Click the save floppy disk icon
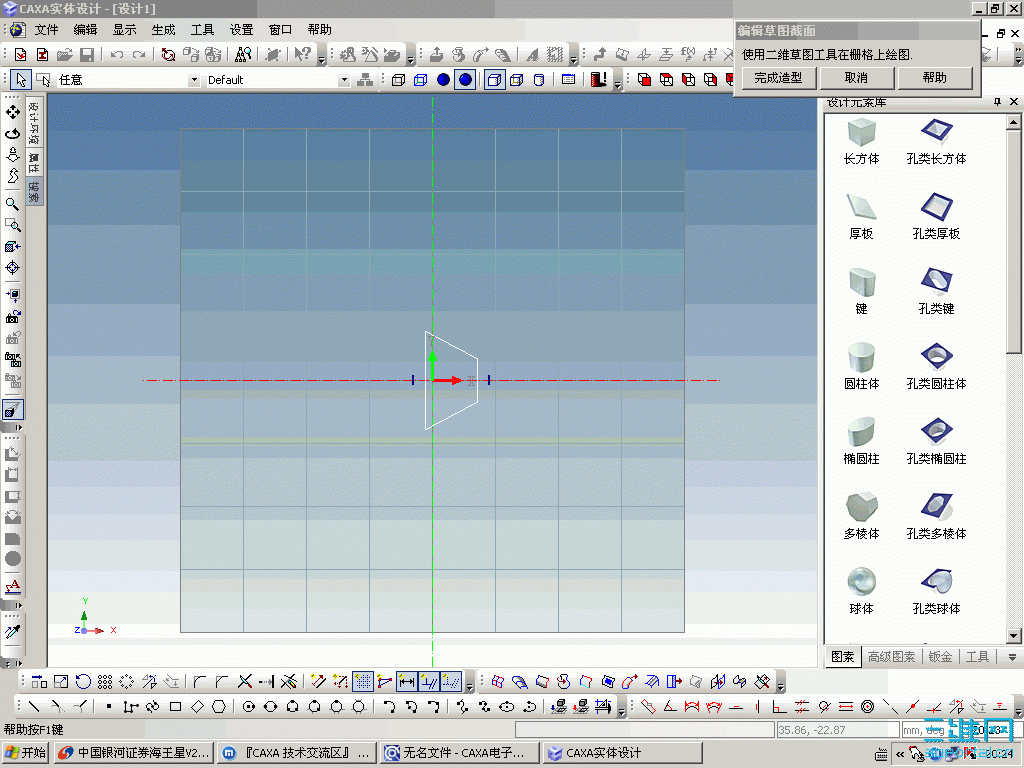This screenshot has width=1024, height=768. (87, 55)
